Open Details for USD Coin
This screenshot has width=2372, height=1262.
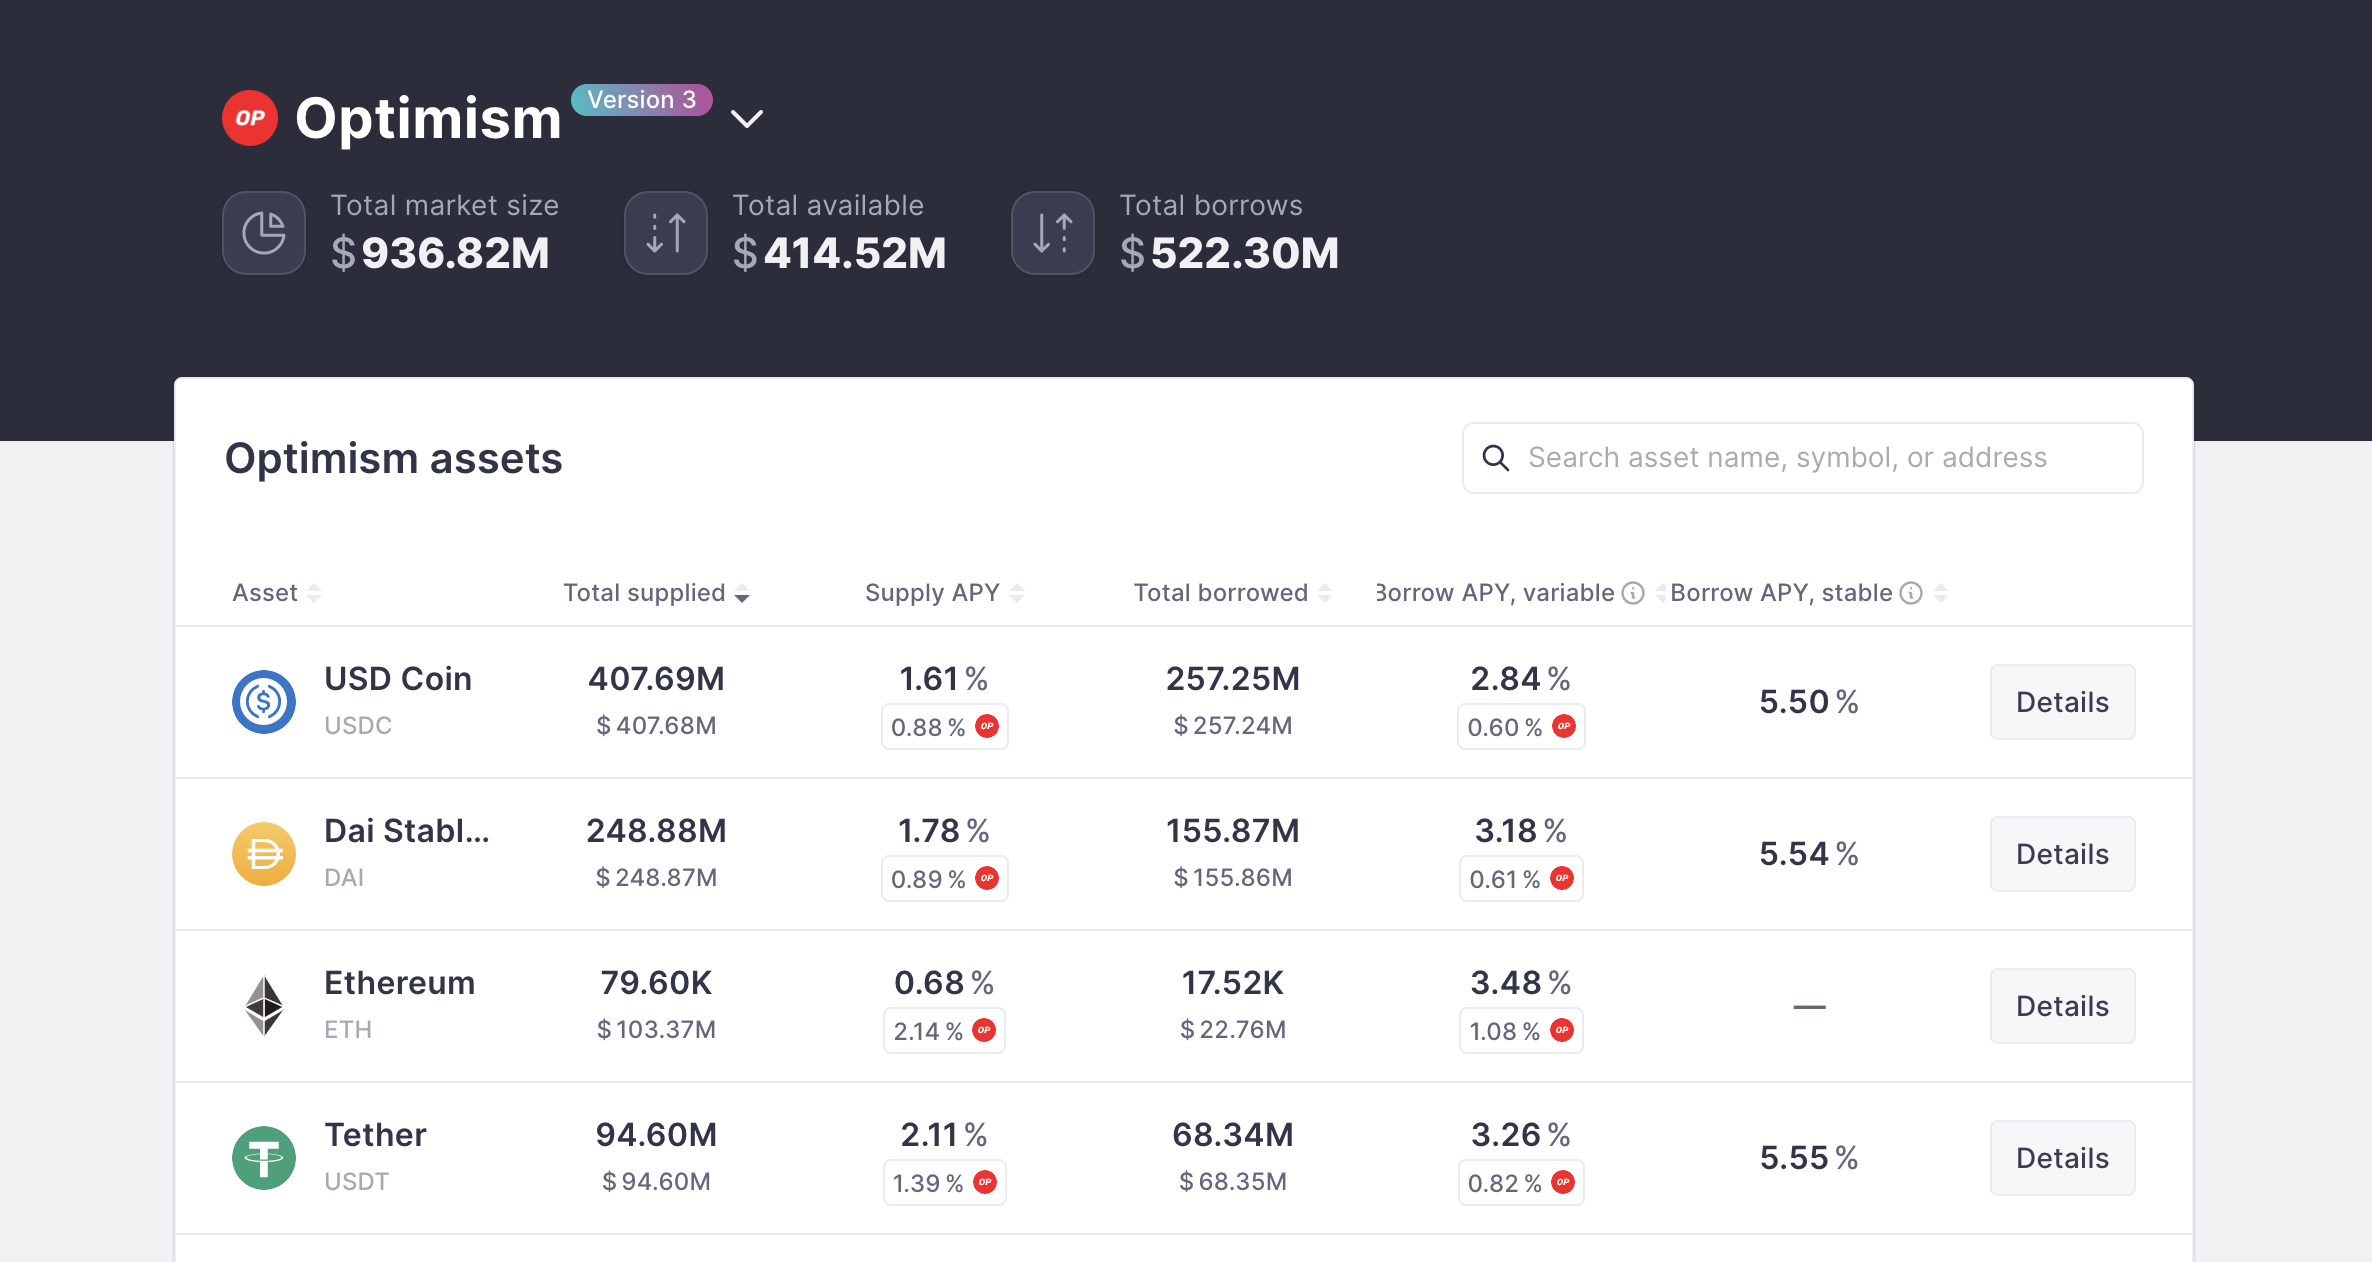click(2062, 702)
